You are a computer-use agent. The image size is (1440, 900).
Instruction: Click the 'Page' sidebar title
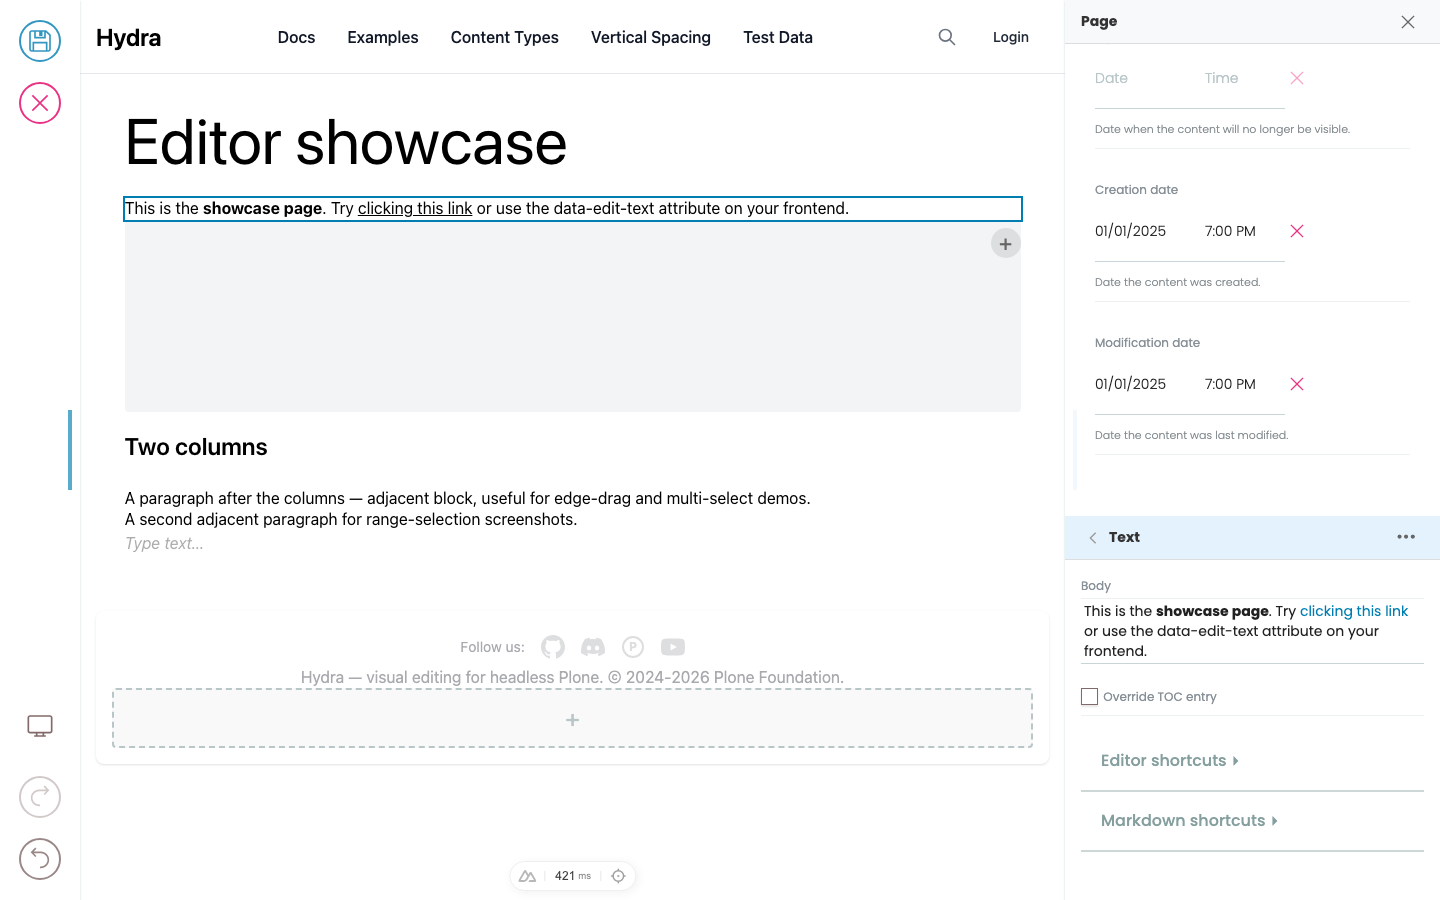[x=1099, y=21]
